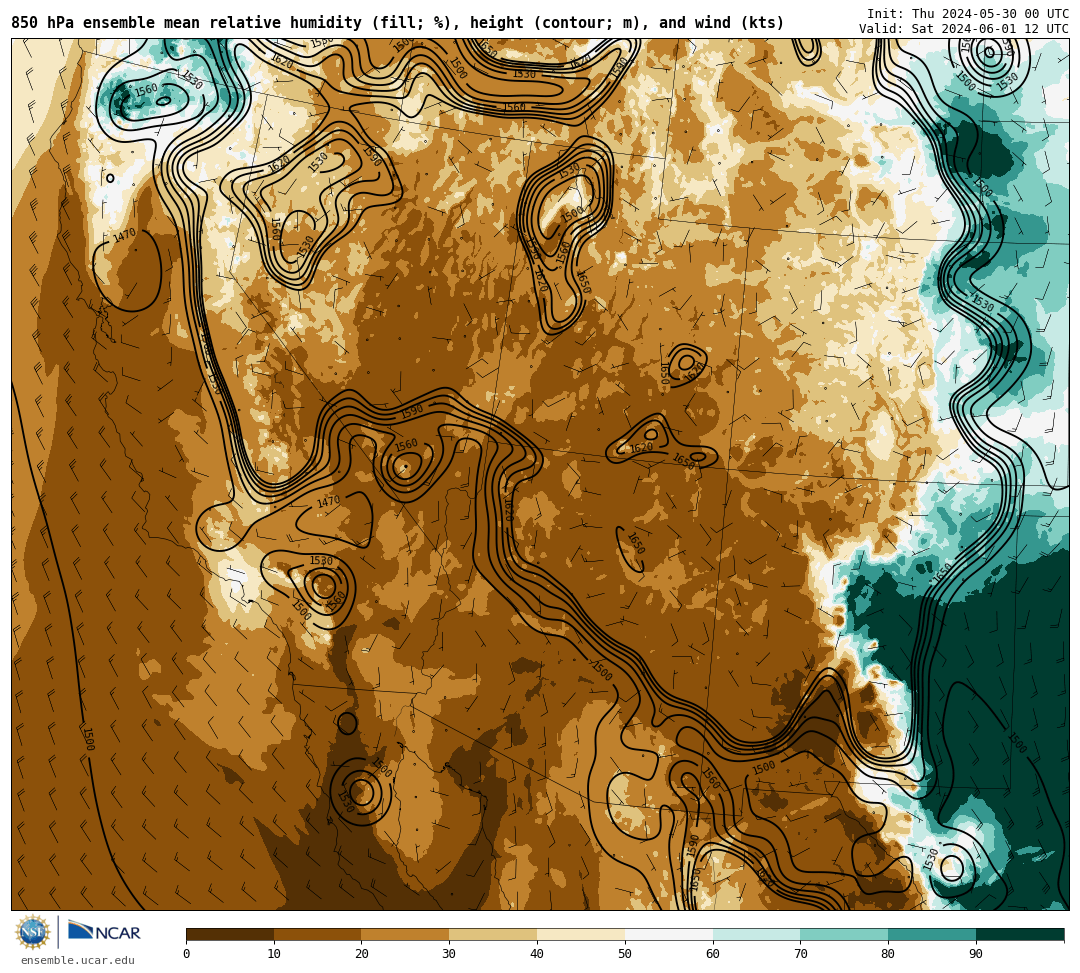Click the colorbar tick label 60

click(x=713, y=954)
